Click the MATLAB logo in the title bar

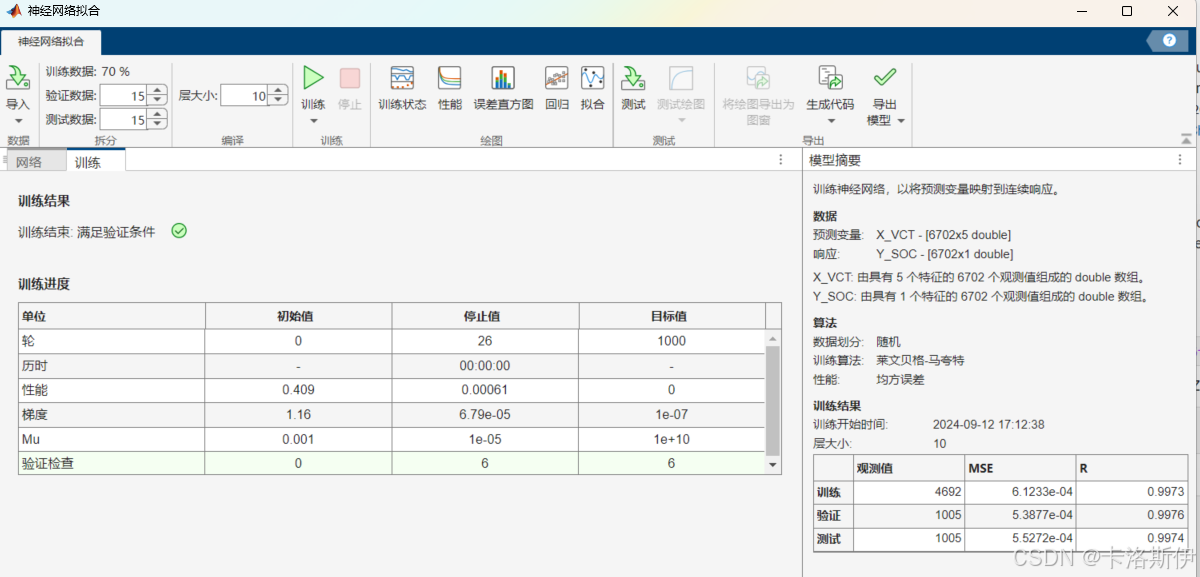[14, 11]
